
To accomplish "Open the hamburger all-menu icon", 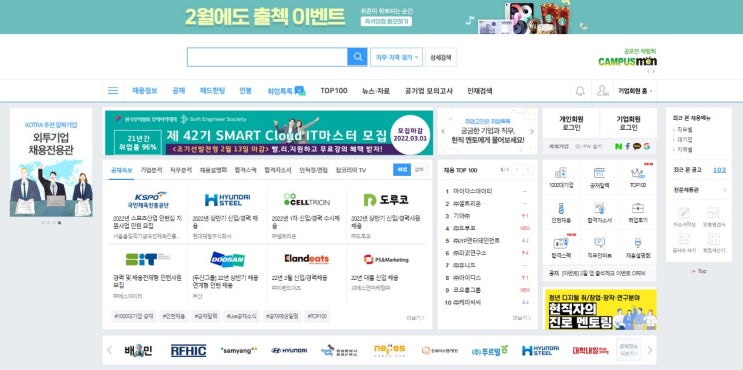I will click(x=113, y=90).
